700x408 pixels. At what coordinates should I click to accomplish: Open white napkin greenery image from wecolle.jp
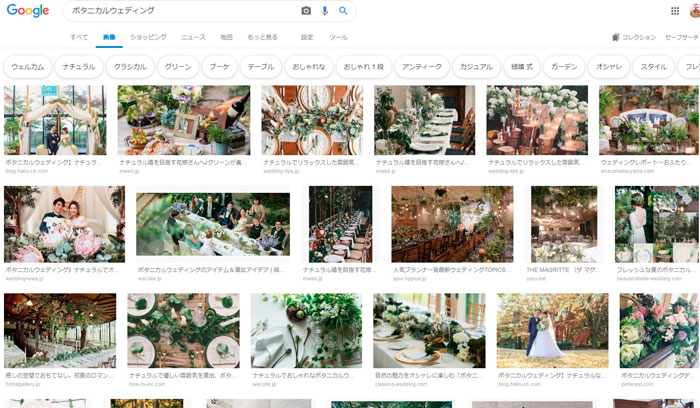[306, 331]
